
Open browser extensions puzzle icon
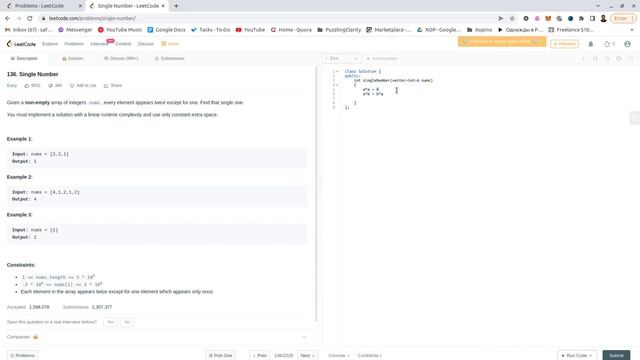coord(581,18)
